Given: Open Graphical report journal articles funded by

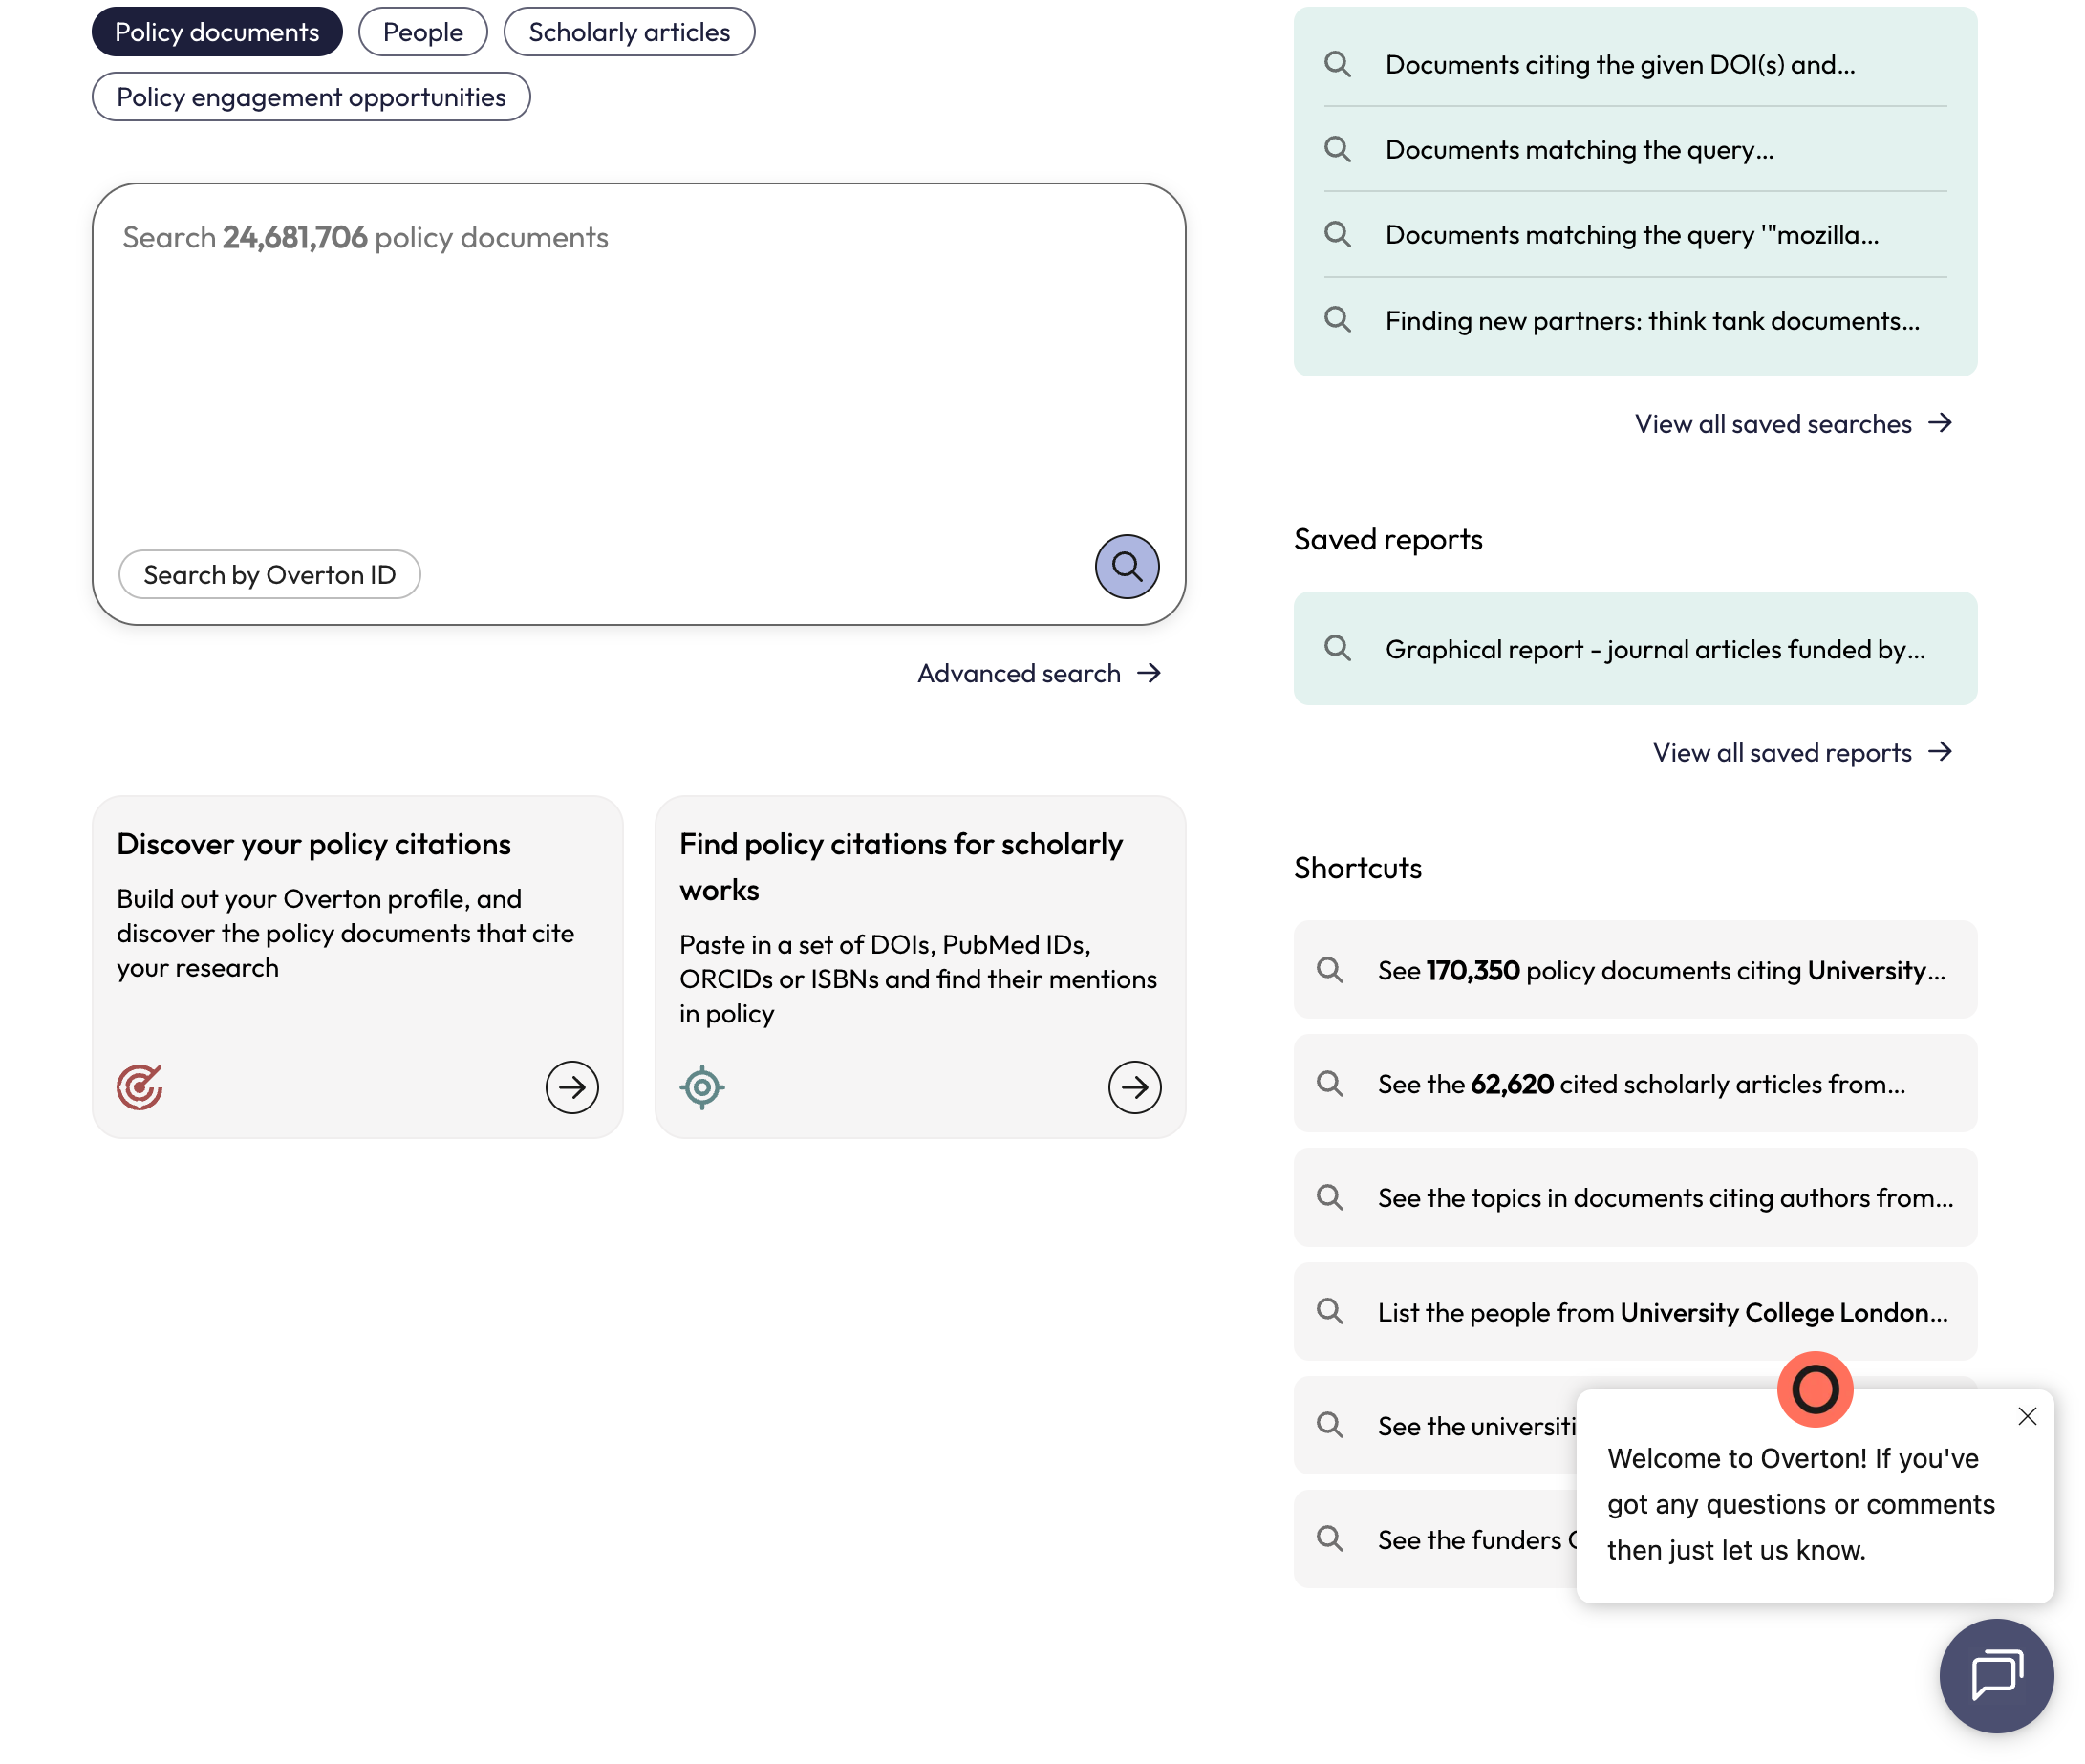Looking at the screenshot, I should click(x=1634, y=648).
